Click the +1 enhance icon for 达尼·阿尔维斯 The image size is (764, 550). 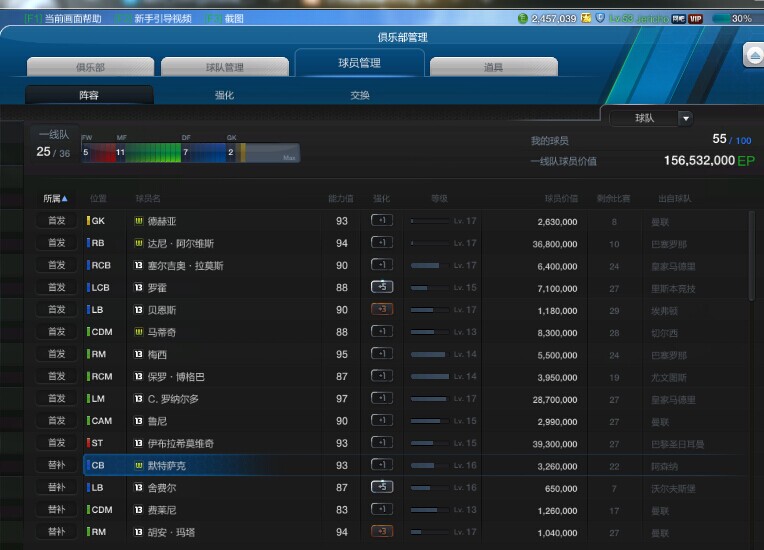[382, 242]
